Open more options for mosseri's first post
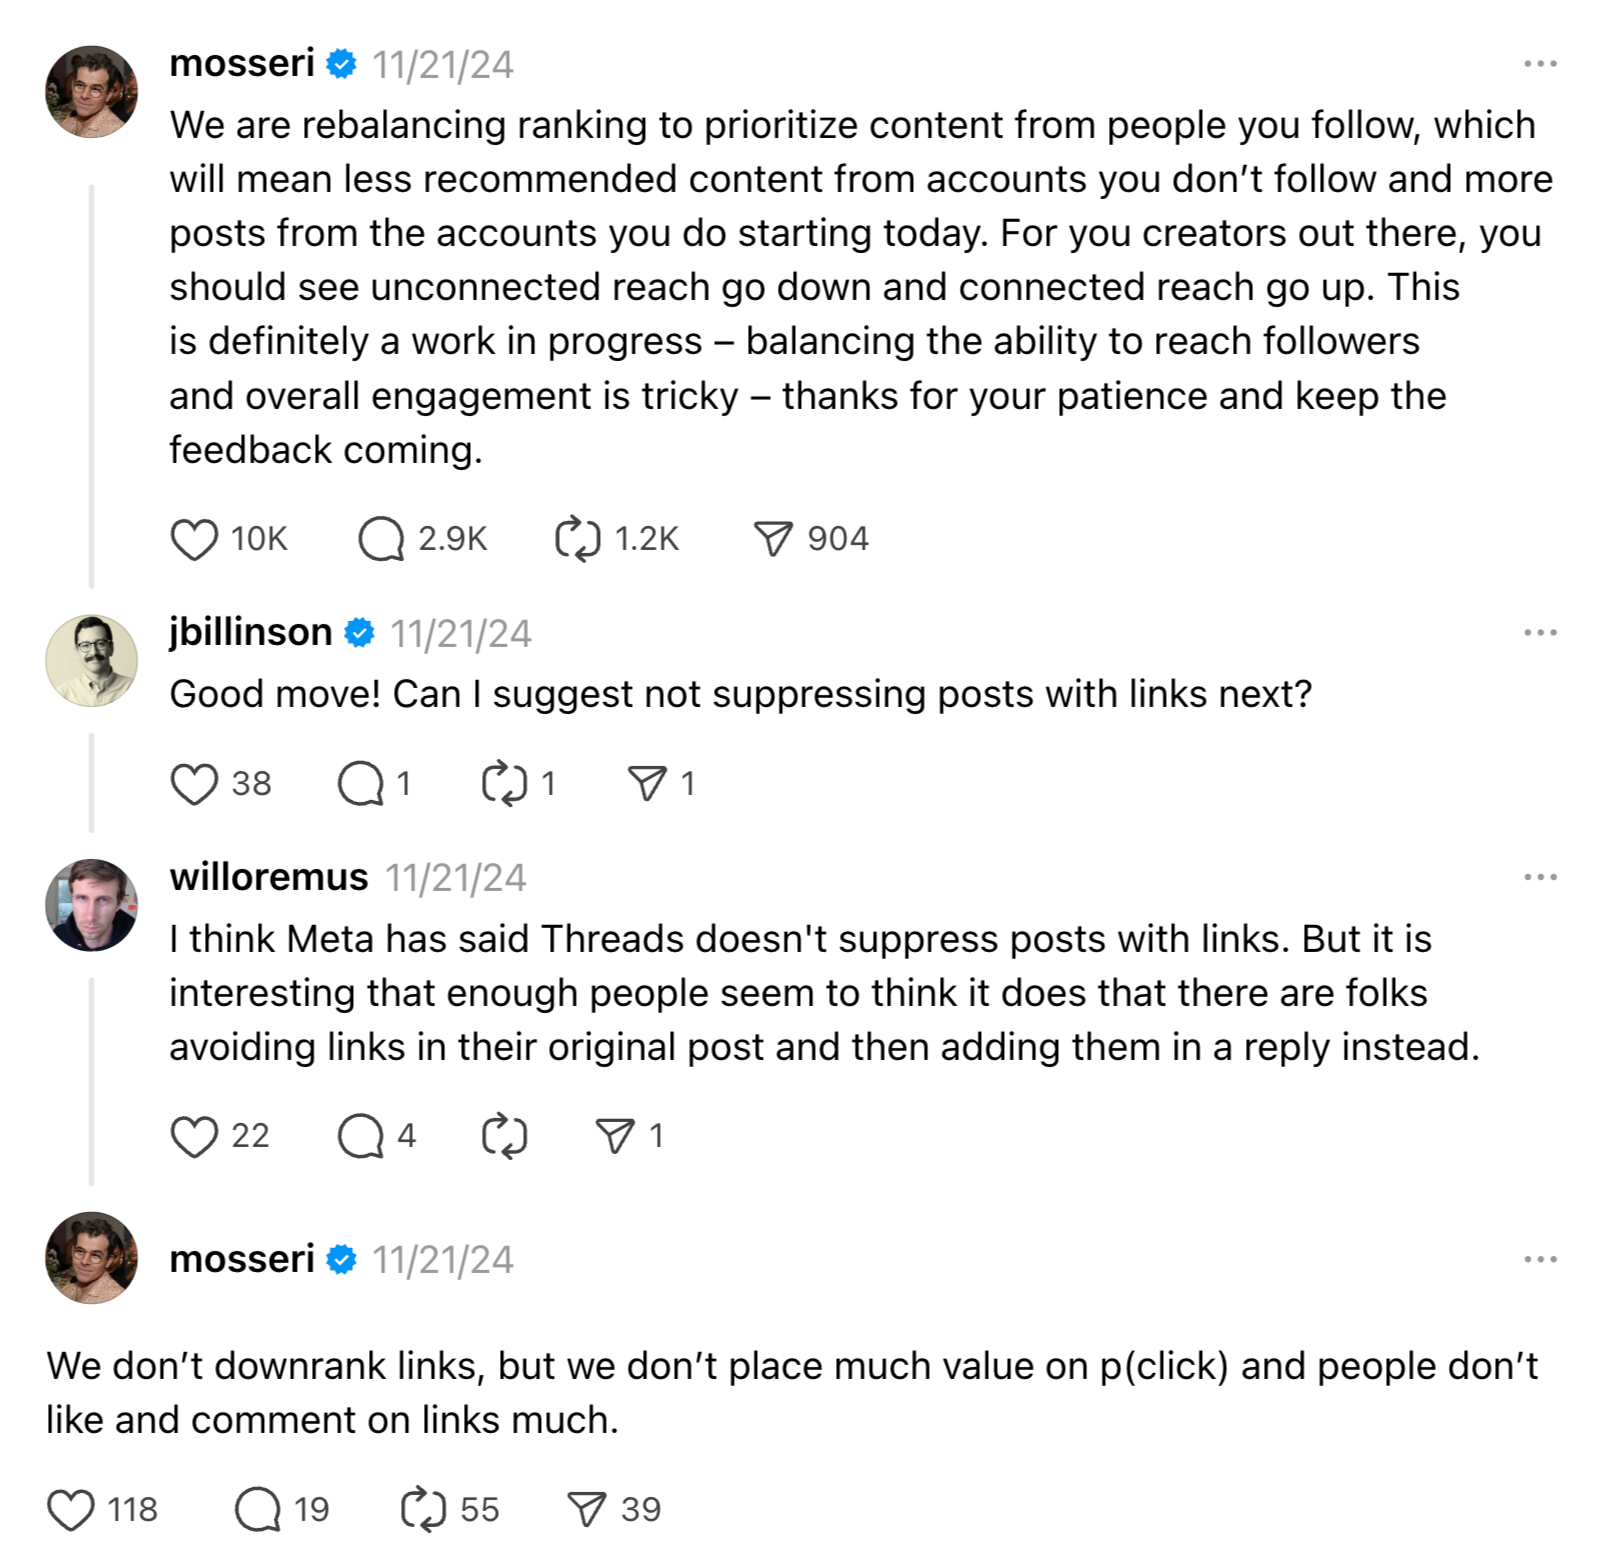Screen dimensions: 1612x1560 pos(1540,64)
